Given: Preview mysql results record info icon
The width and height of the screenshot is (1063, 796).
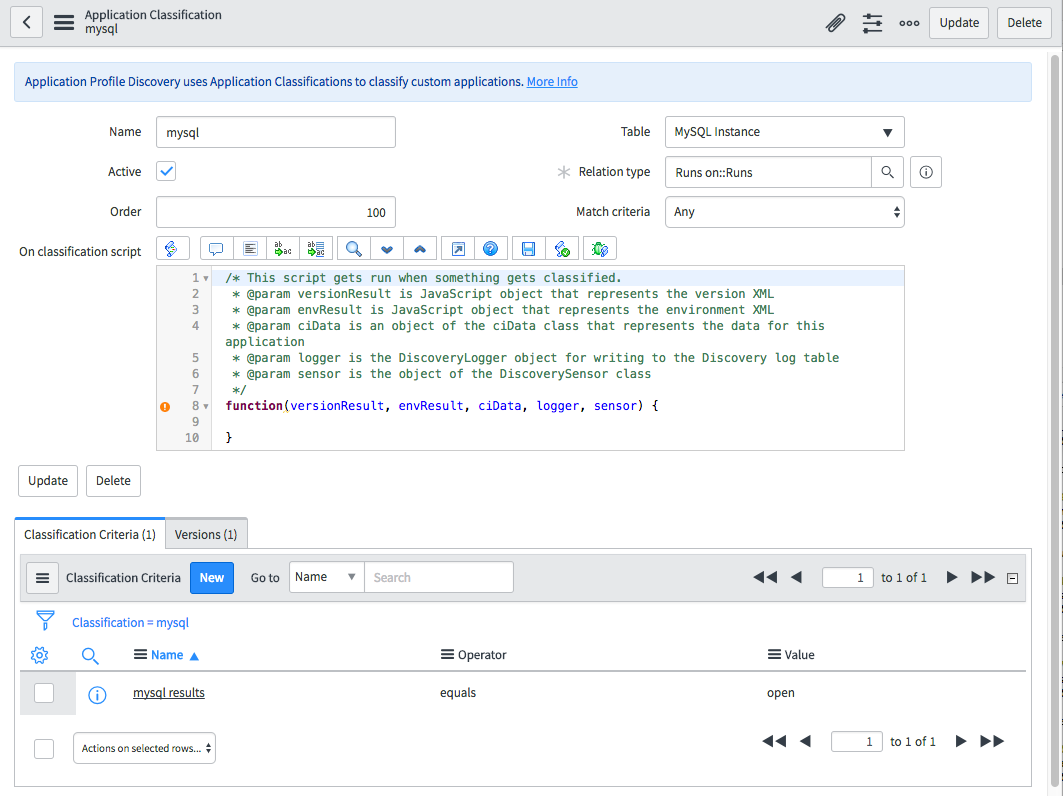Looking at the screenshot, I should click(x=97, y=695).
